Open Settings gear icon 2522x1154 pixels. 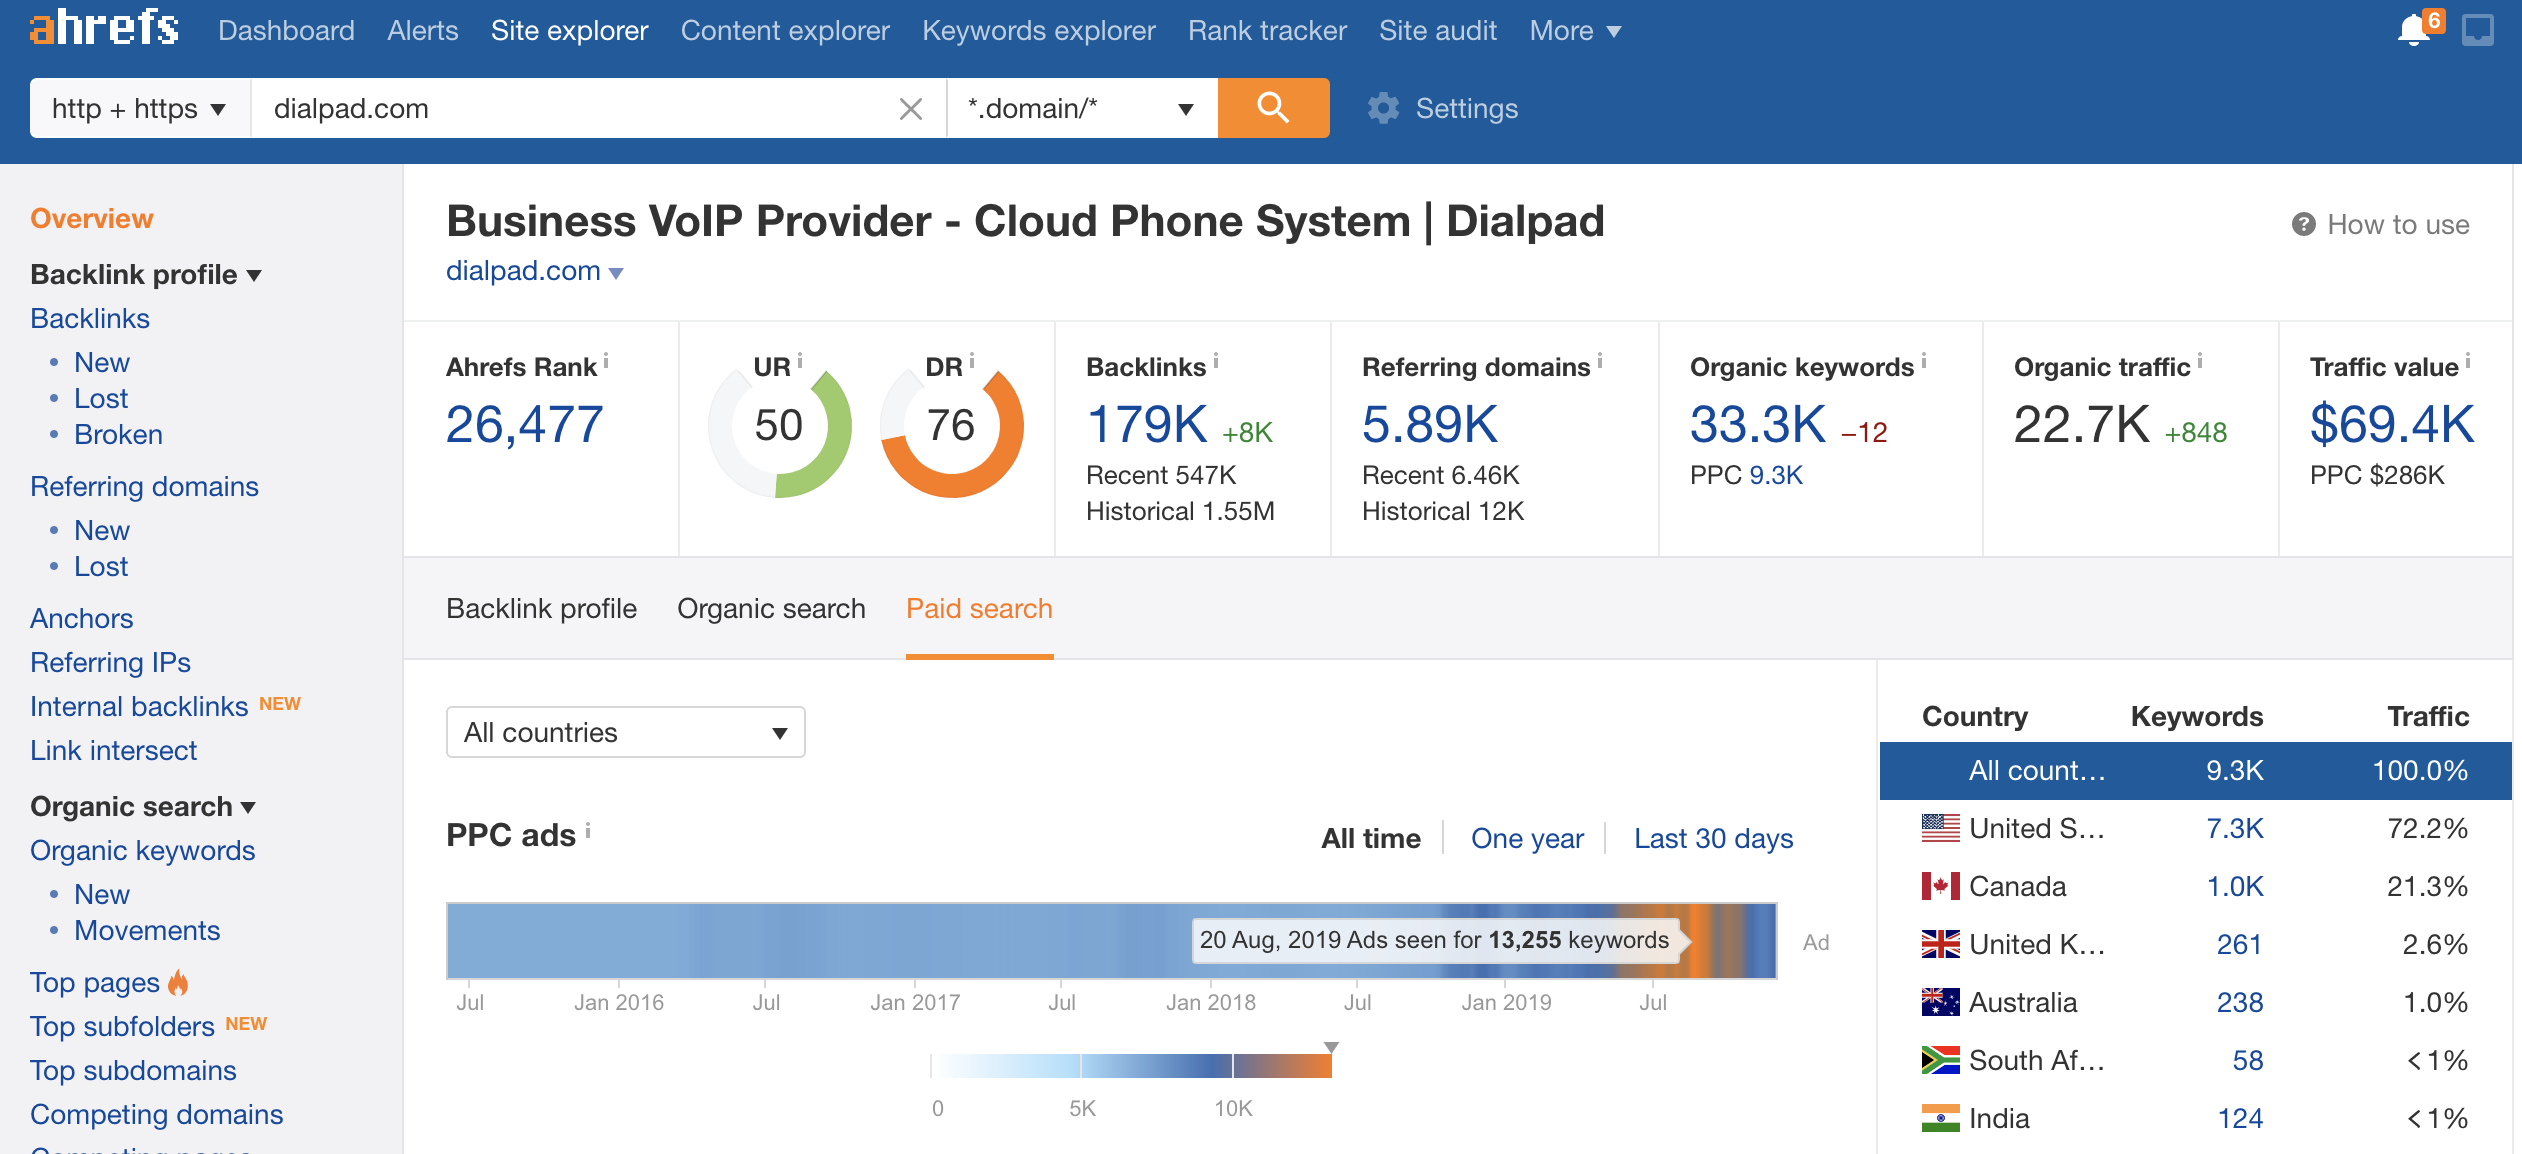(1383, 108)
